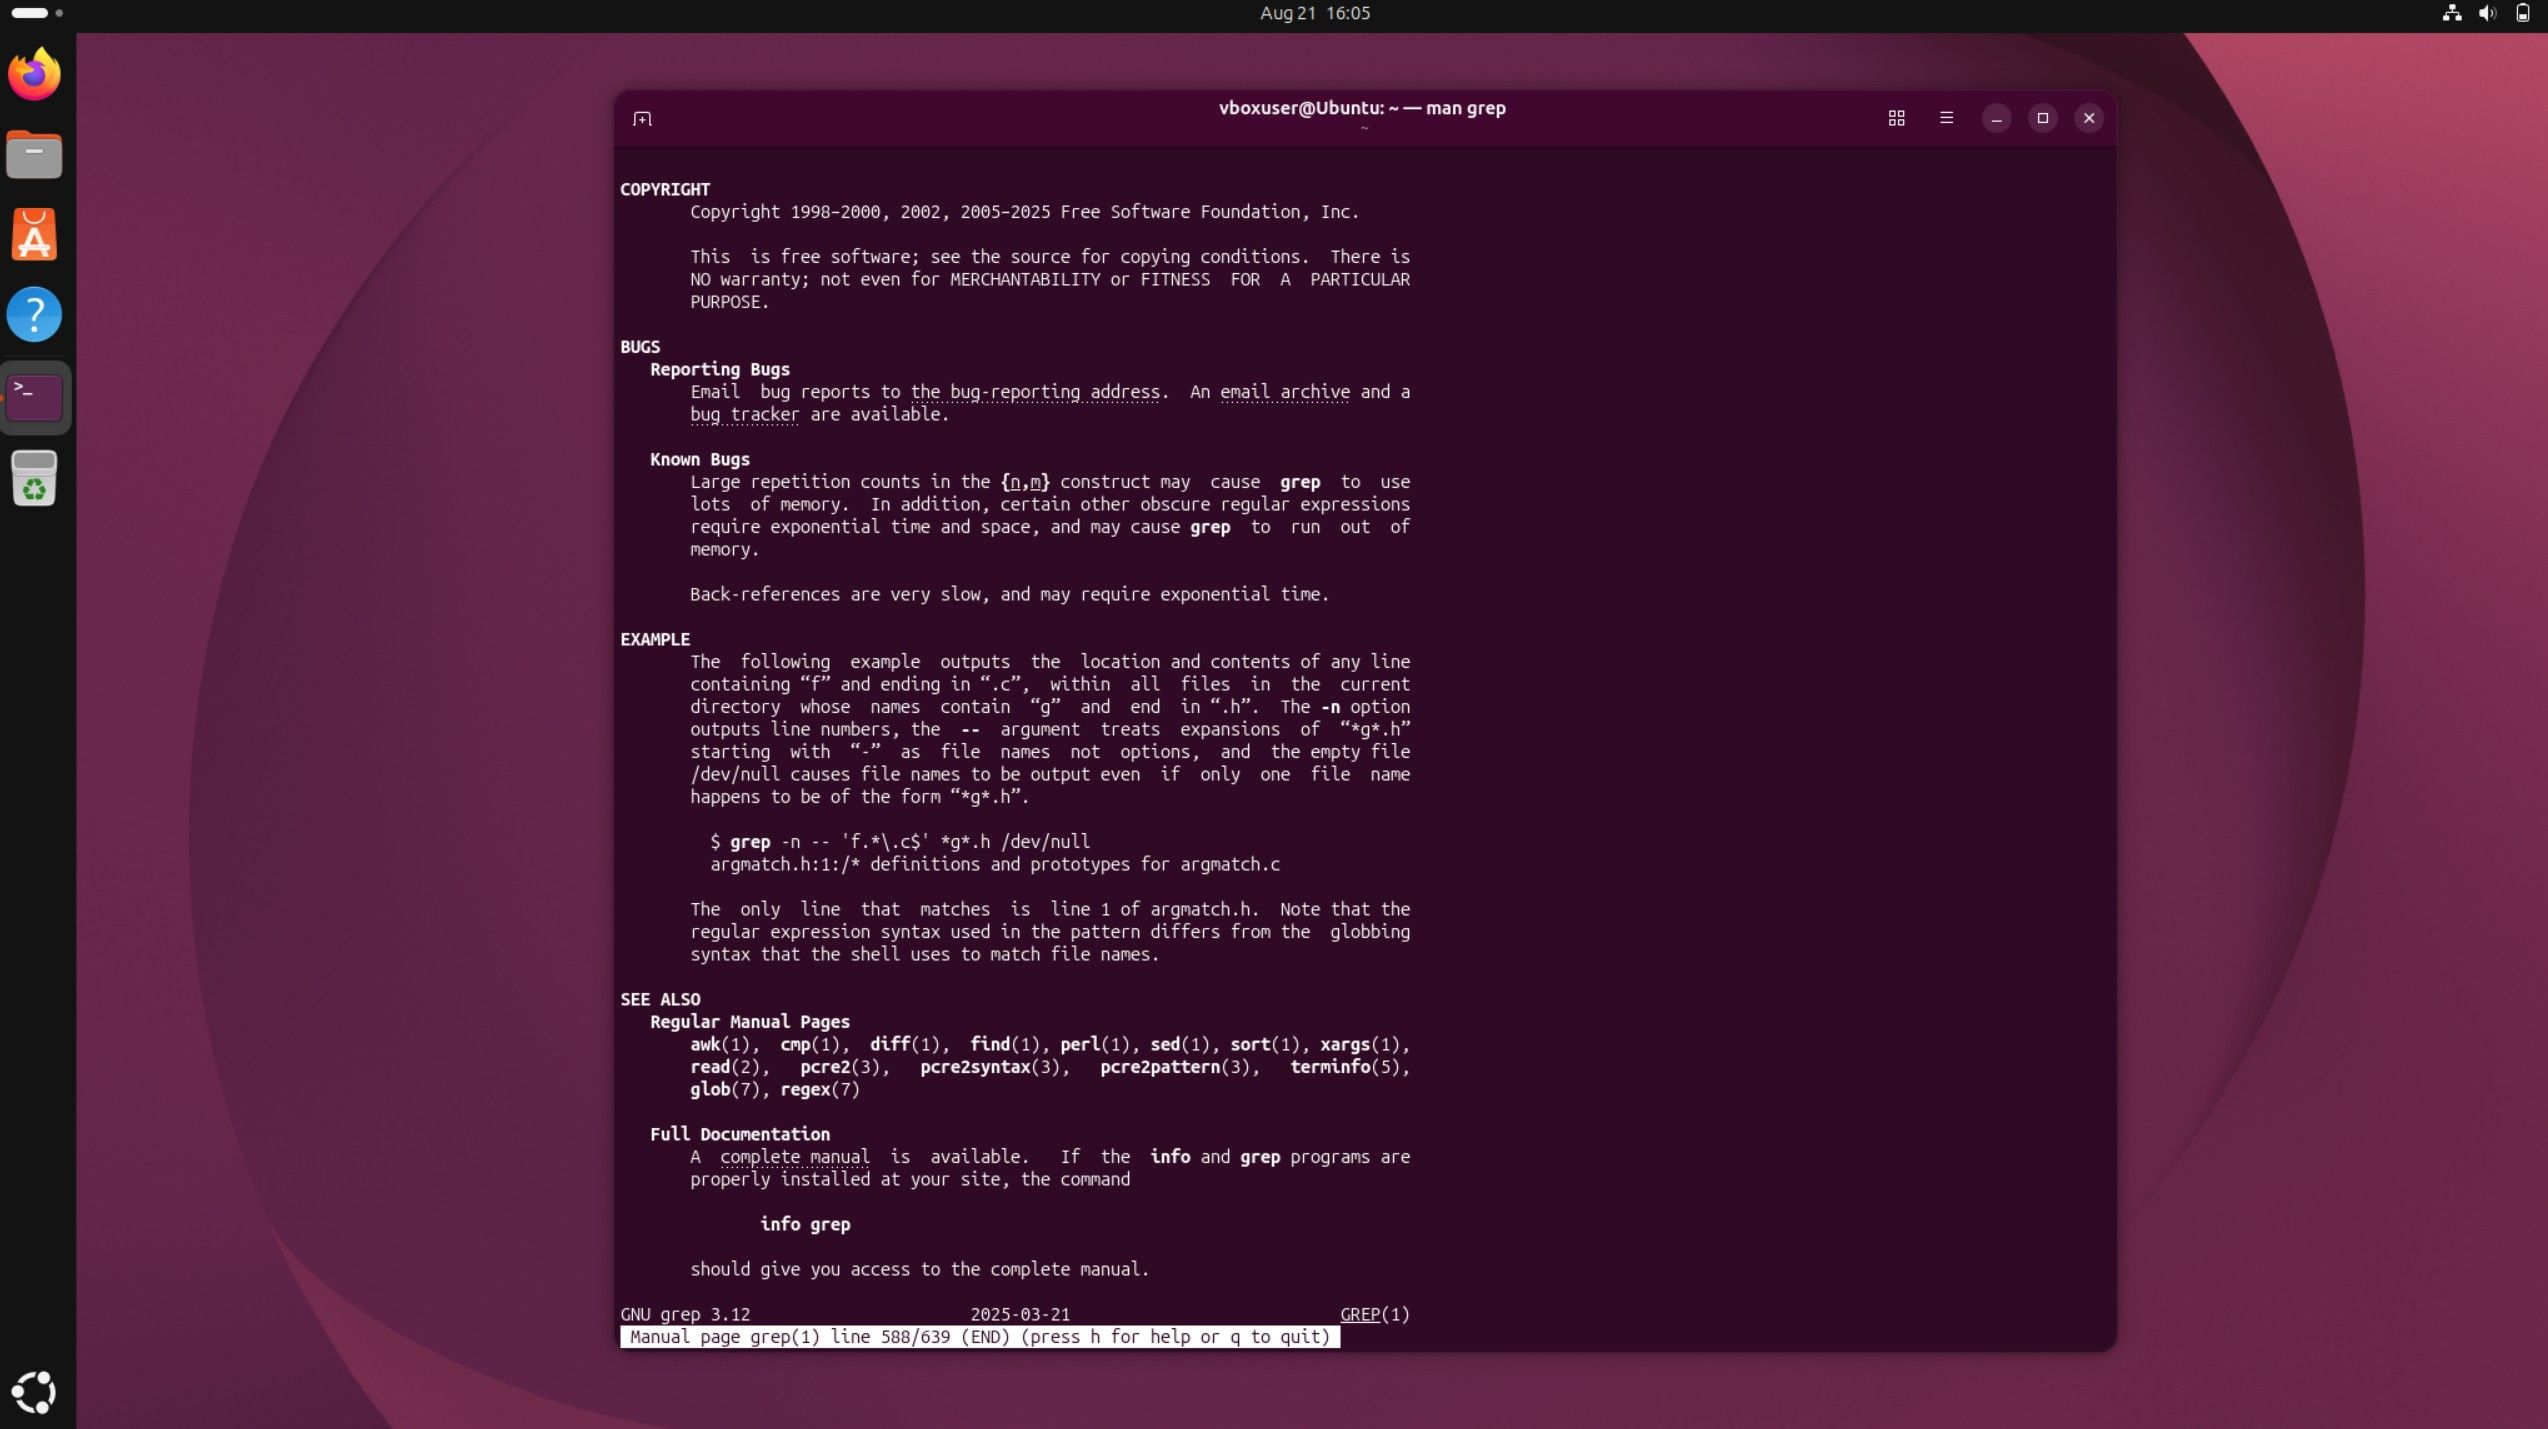The width and height of the screenshot is (2548, 1429).
Task: Open the terminal hamburger menu
Action: pyautogui.click(x=1946, y=118)
